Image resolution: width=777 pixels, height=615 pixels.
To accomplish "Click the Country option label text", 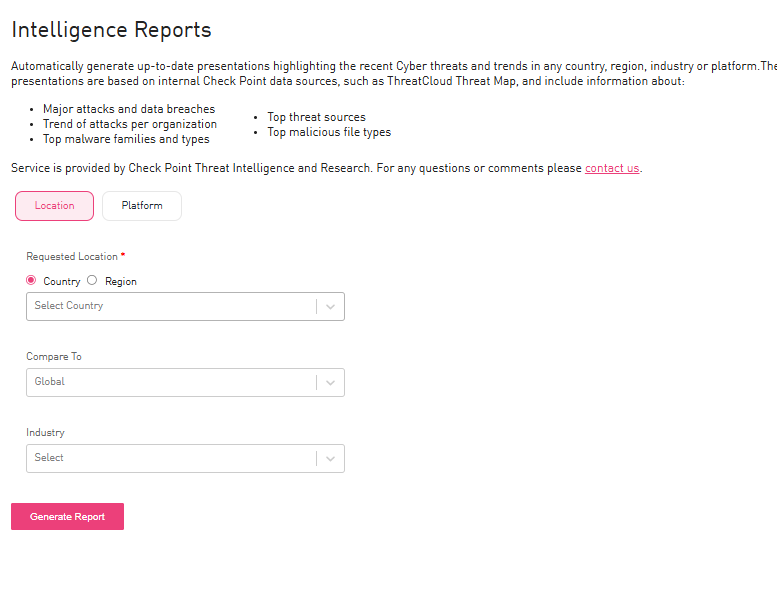I will coord(62,282).
